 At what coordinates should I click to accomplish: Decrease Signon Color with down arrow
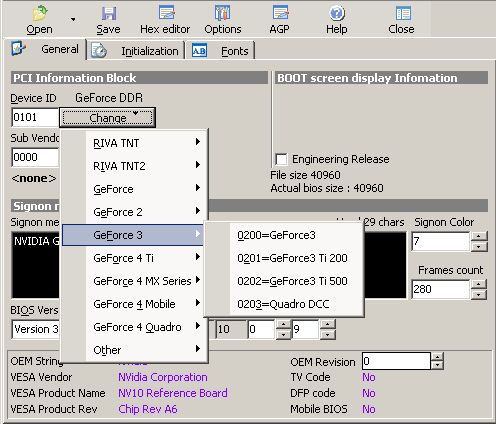click(x=479, y=247)
